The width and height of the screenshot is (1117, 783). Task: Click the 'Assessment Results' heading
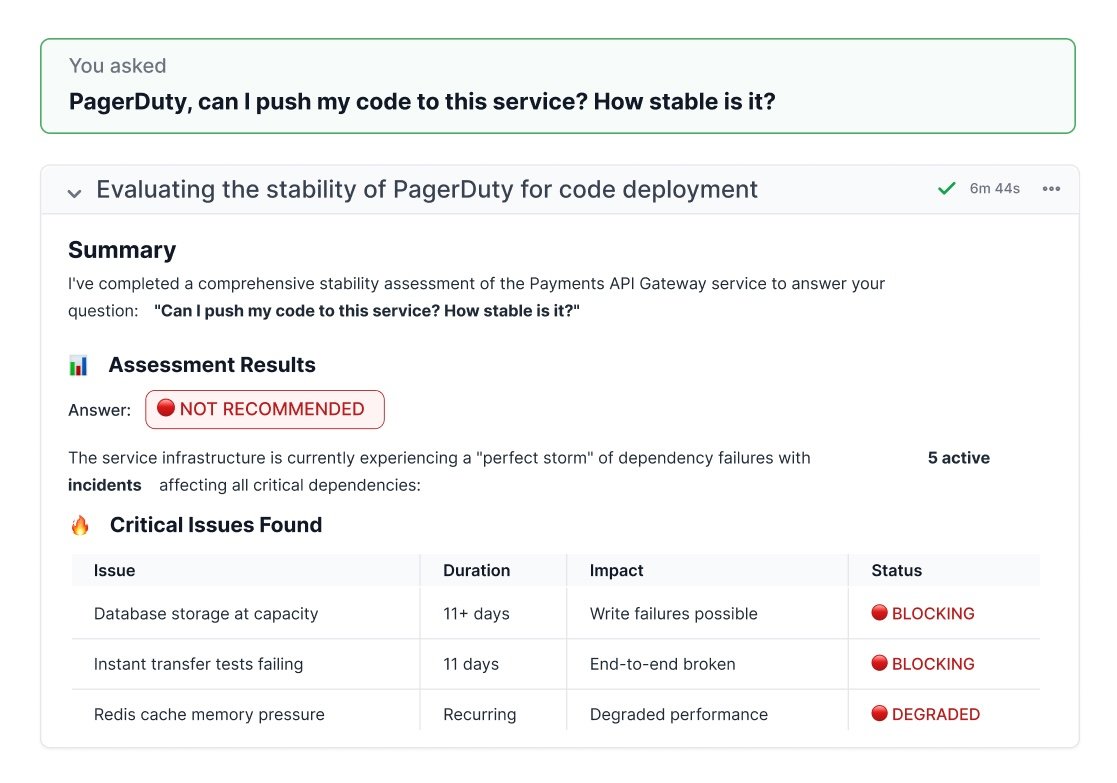tap(212, 365)
